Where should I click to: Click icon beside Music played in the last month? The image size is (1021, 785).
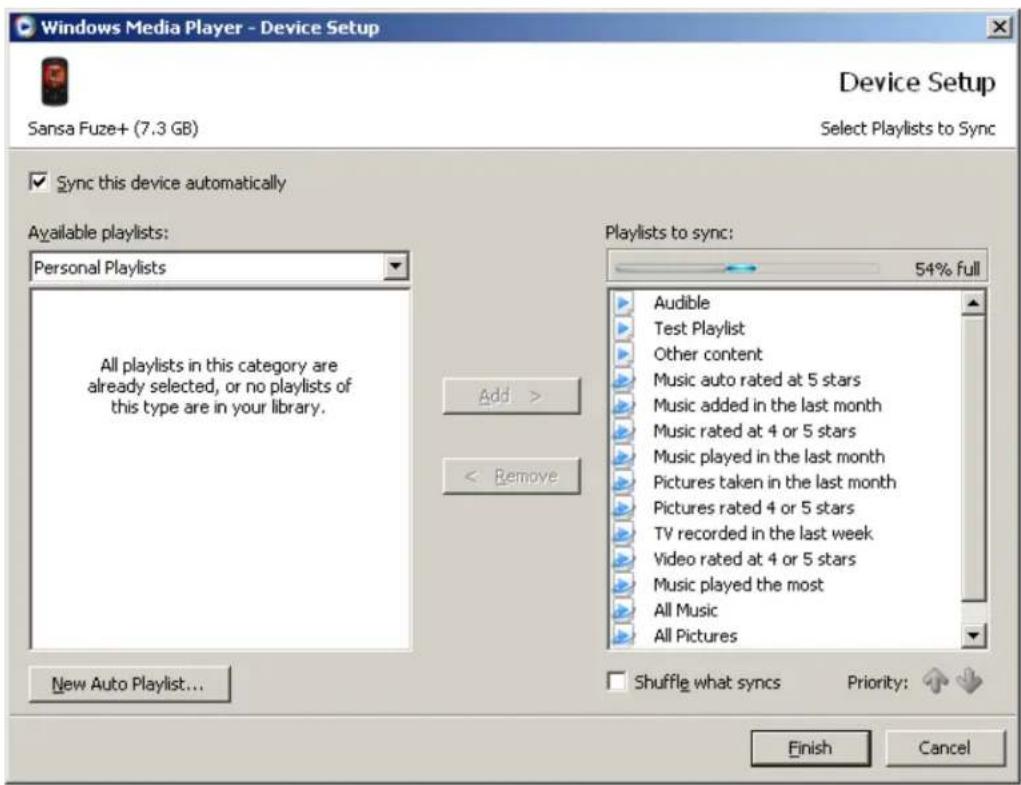623,456
